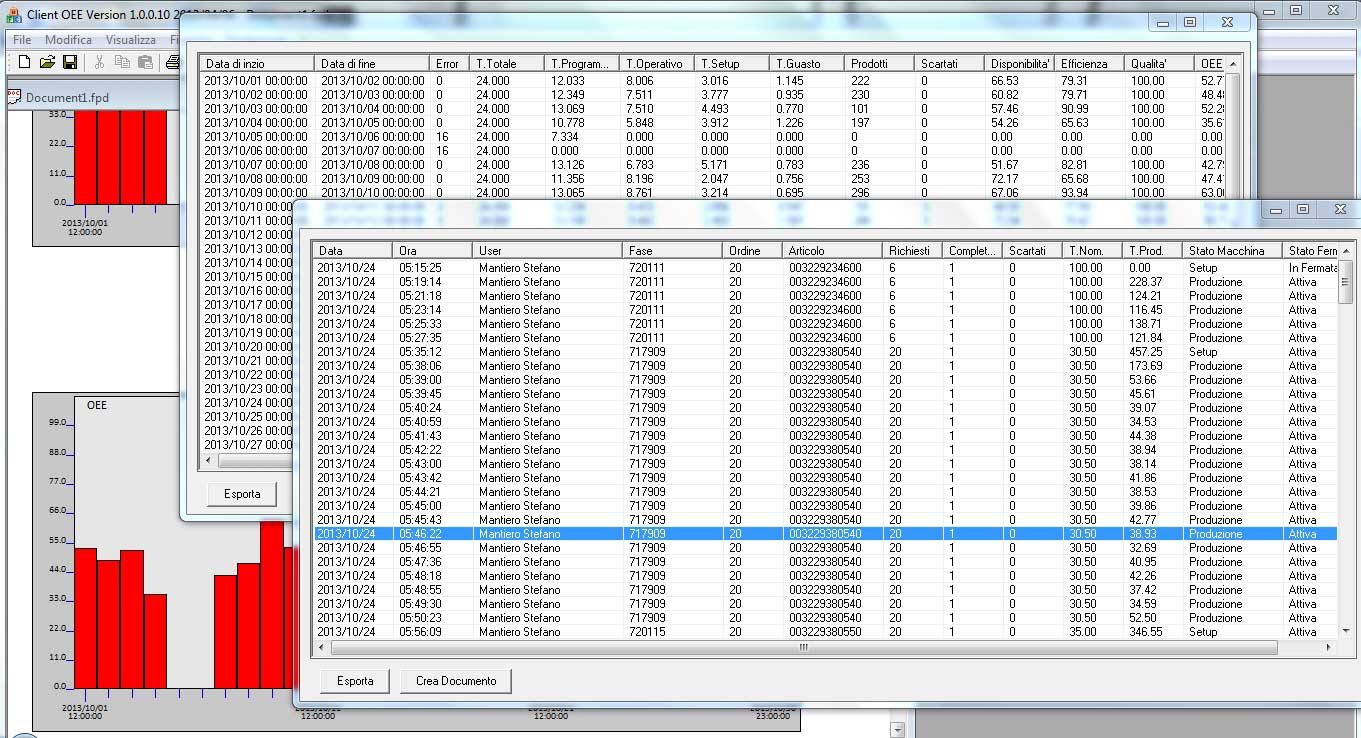Select the row with time 05:56:09
1361x738 pixels.
tap(826, 632)
